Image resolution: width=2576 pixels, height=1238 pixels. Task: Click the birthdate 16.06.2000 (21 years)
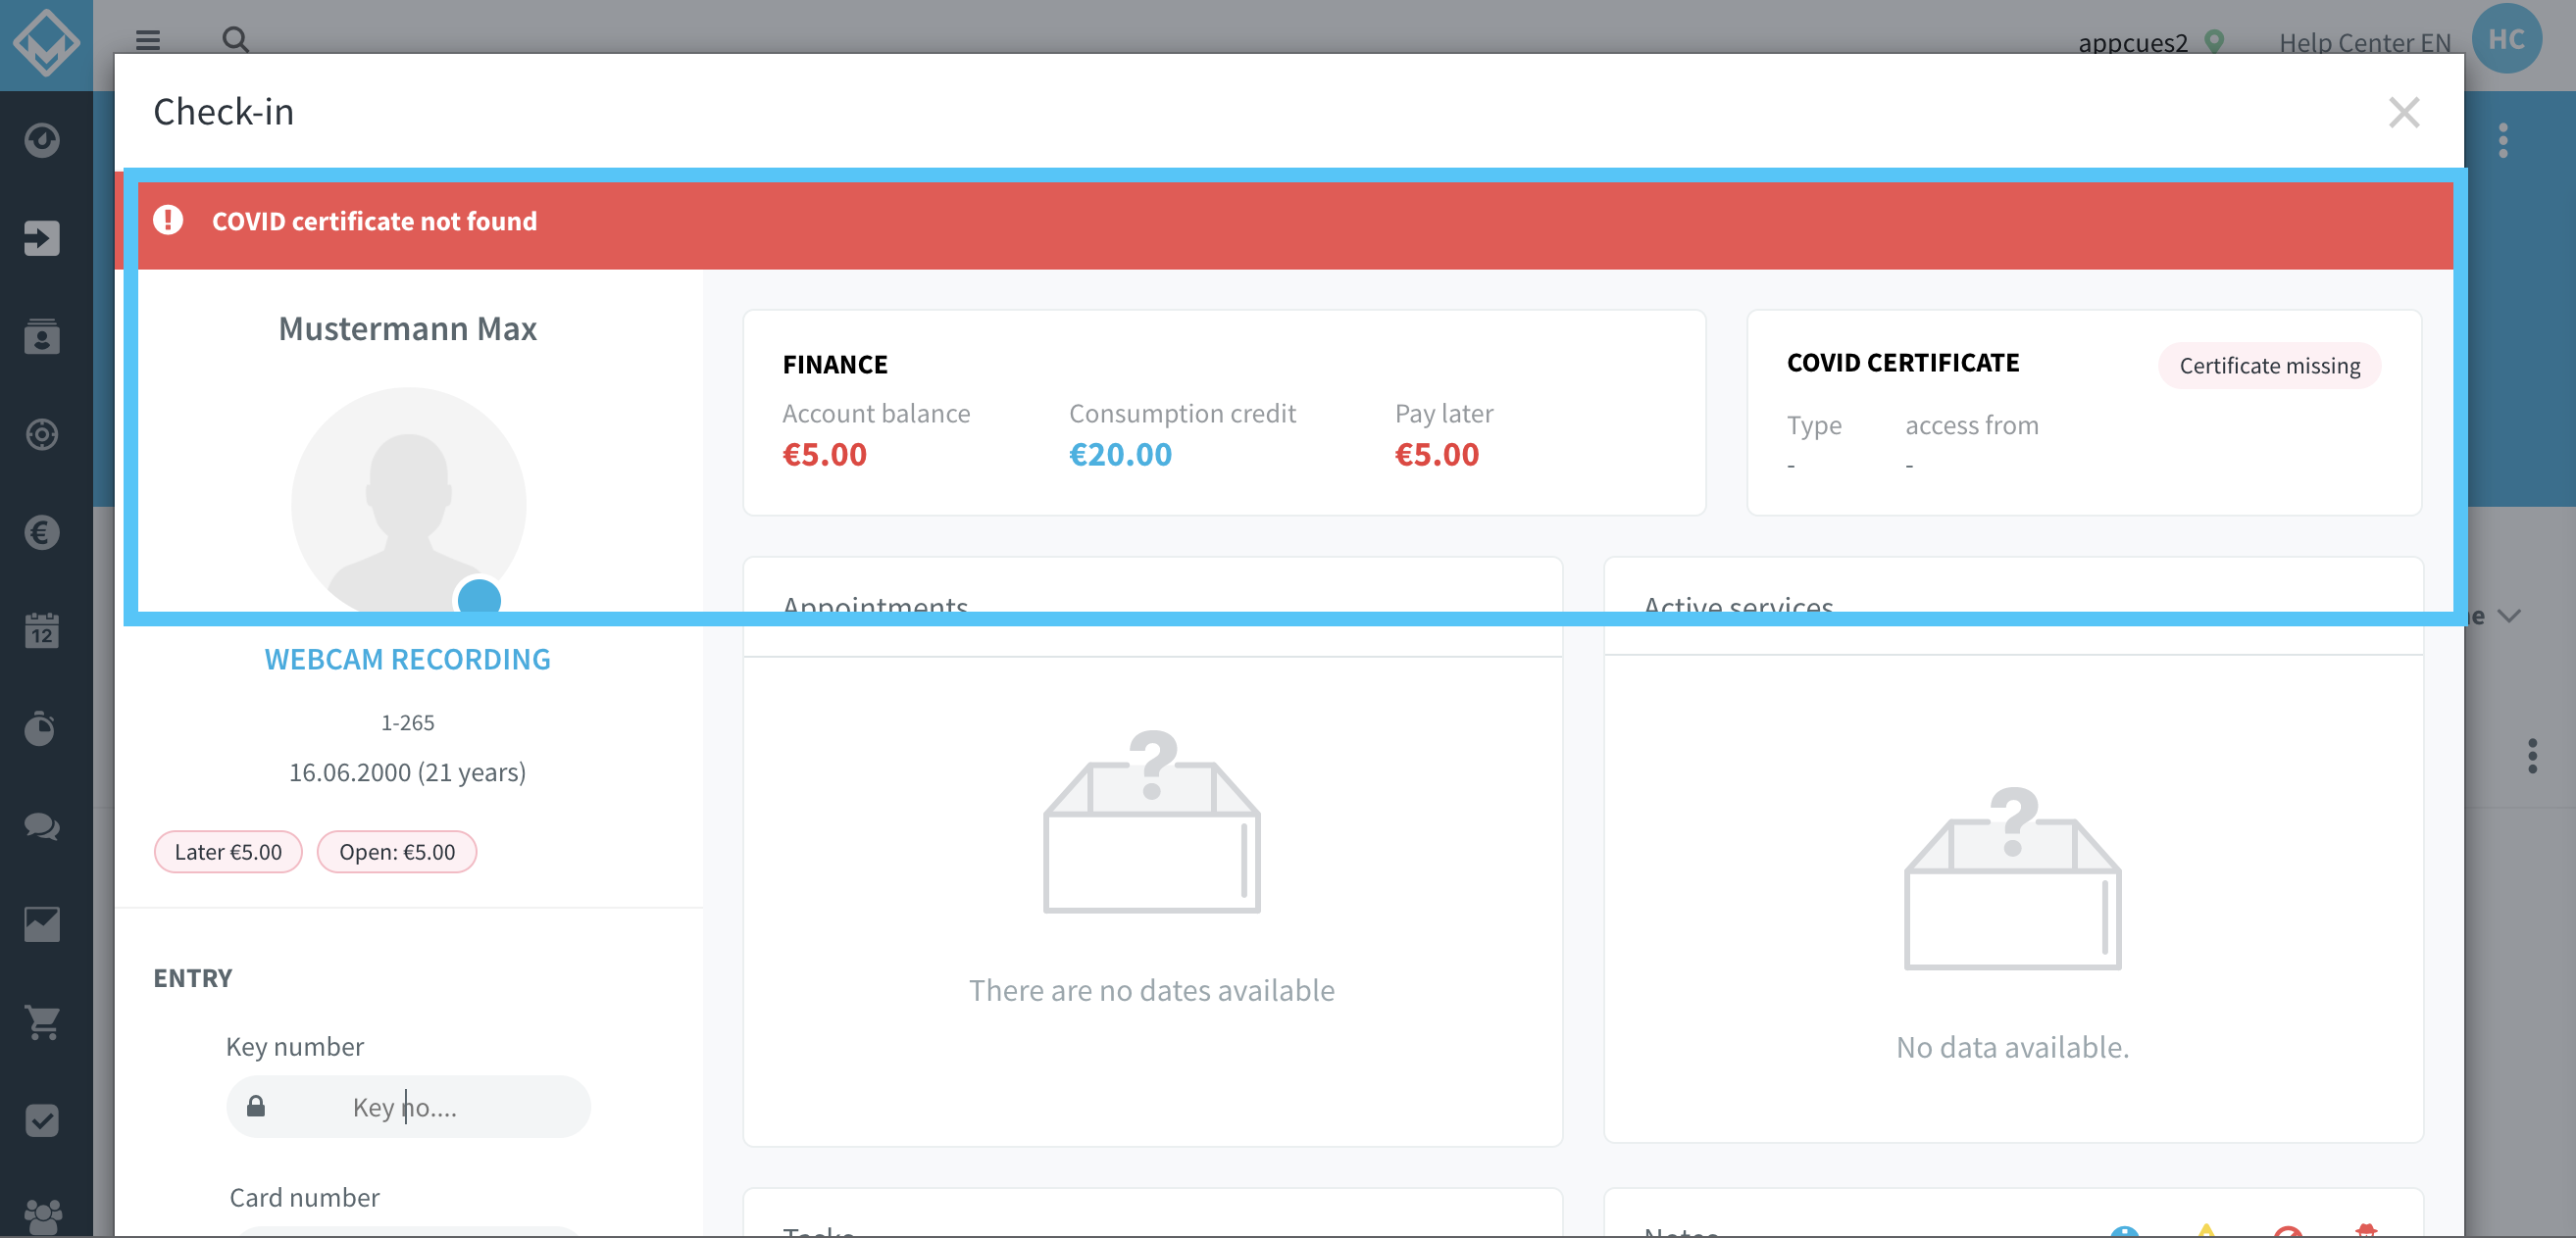[x=407, y=772]
